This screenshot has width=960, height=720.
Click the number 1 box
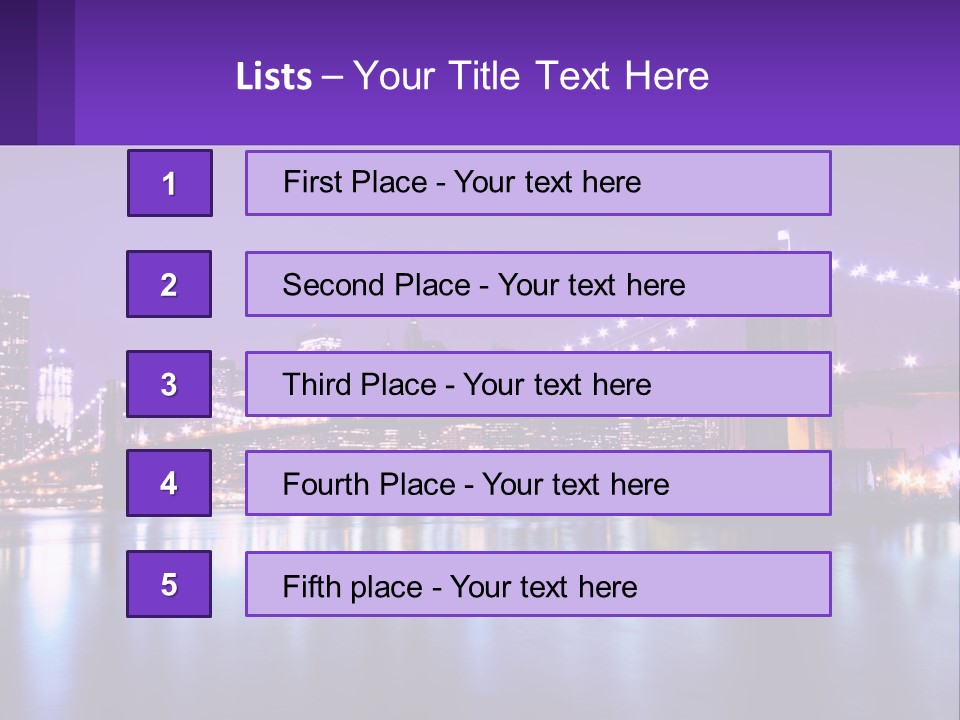[x=170, y=183]
